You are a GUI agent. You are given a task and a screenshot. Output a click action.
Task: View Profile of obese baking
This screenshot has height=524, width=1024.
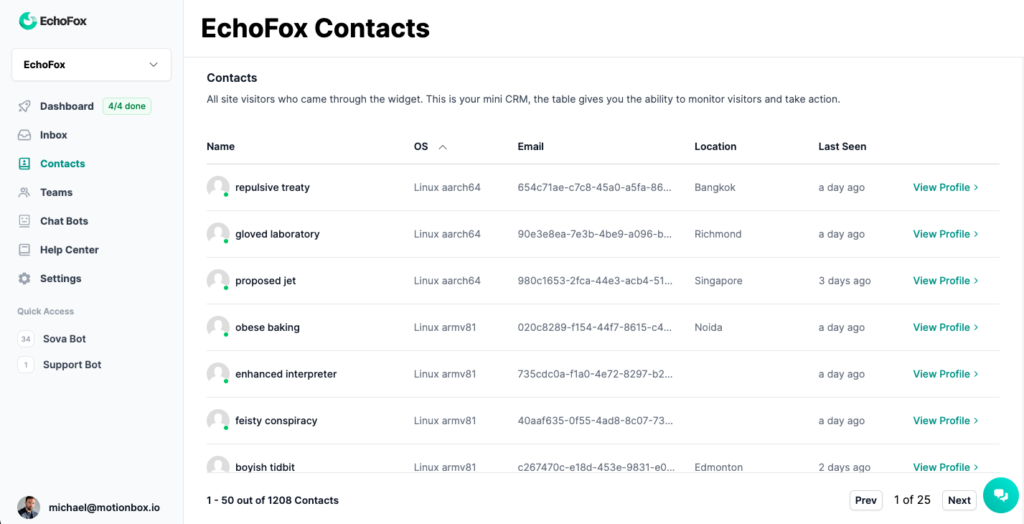(945, 327)
